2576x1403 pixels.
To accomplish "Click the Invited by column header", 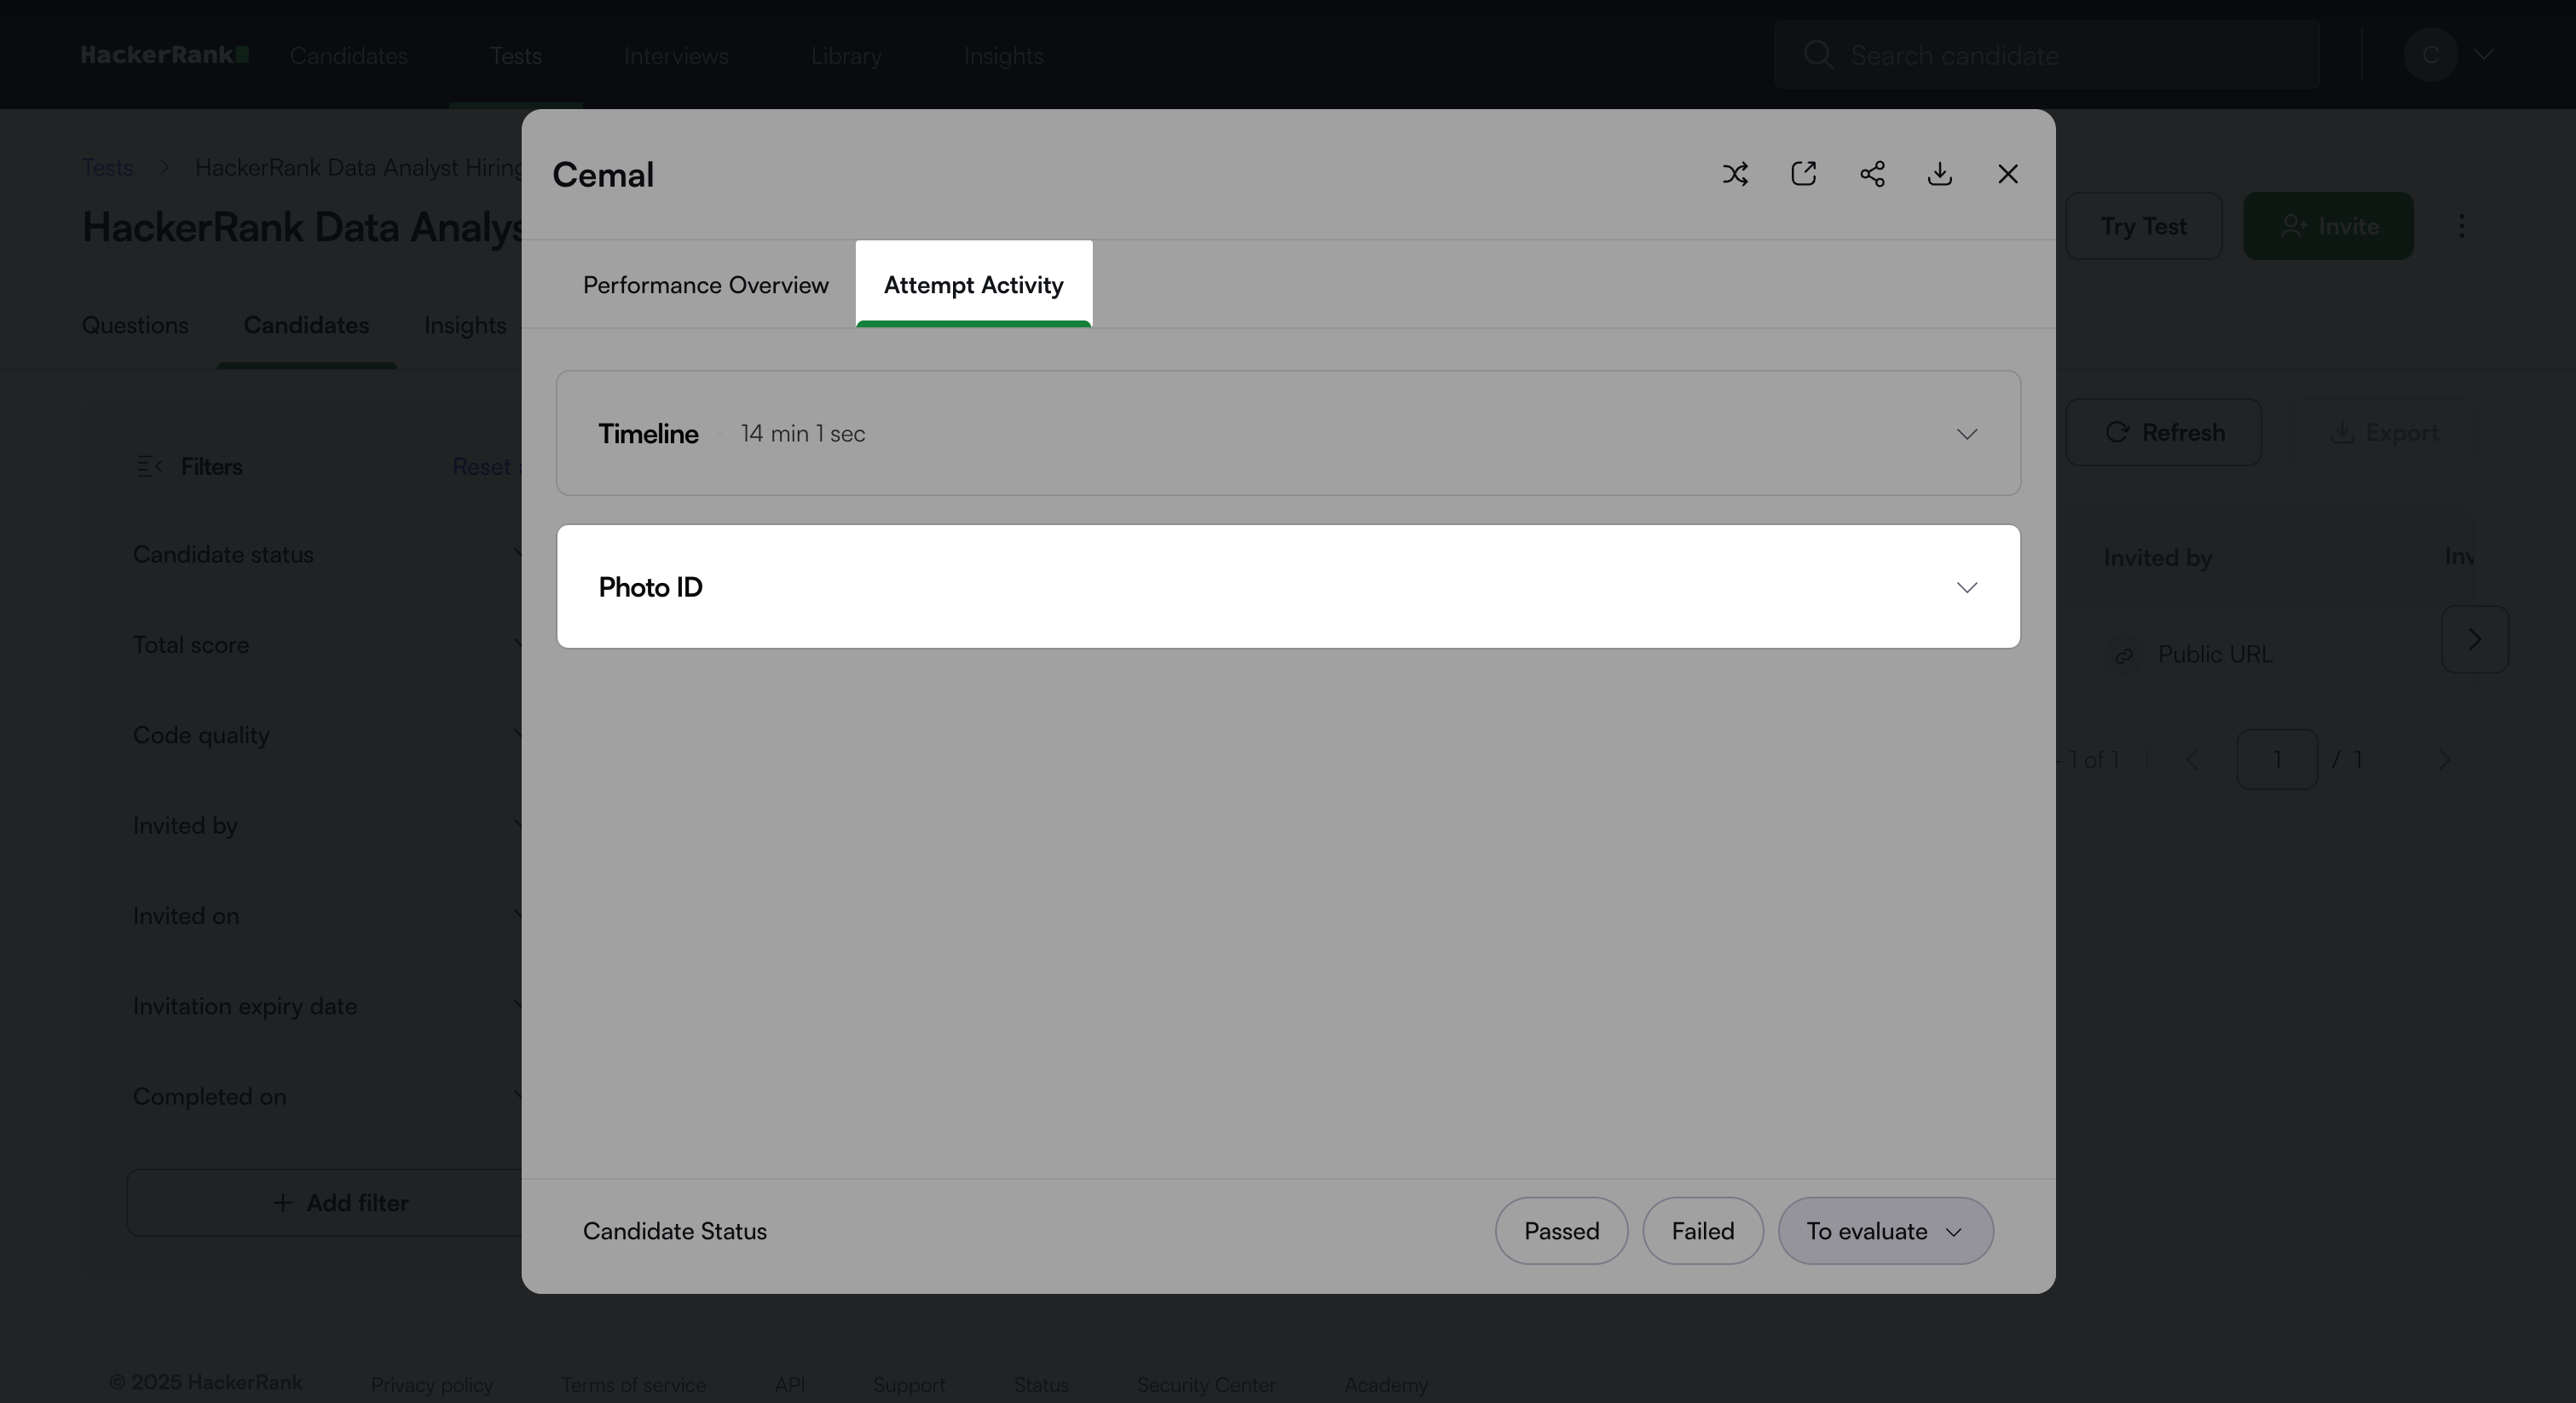I will click(x=2157, y=558).
